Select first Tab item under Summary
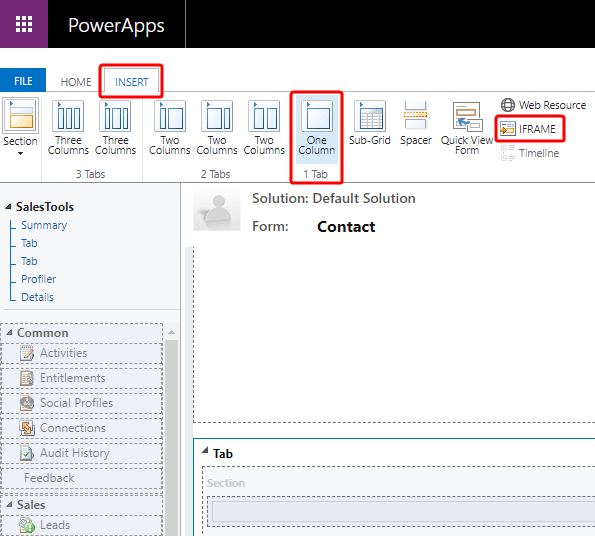The height and width of the screenshot is (536, 595). coord(29,243)
